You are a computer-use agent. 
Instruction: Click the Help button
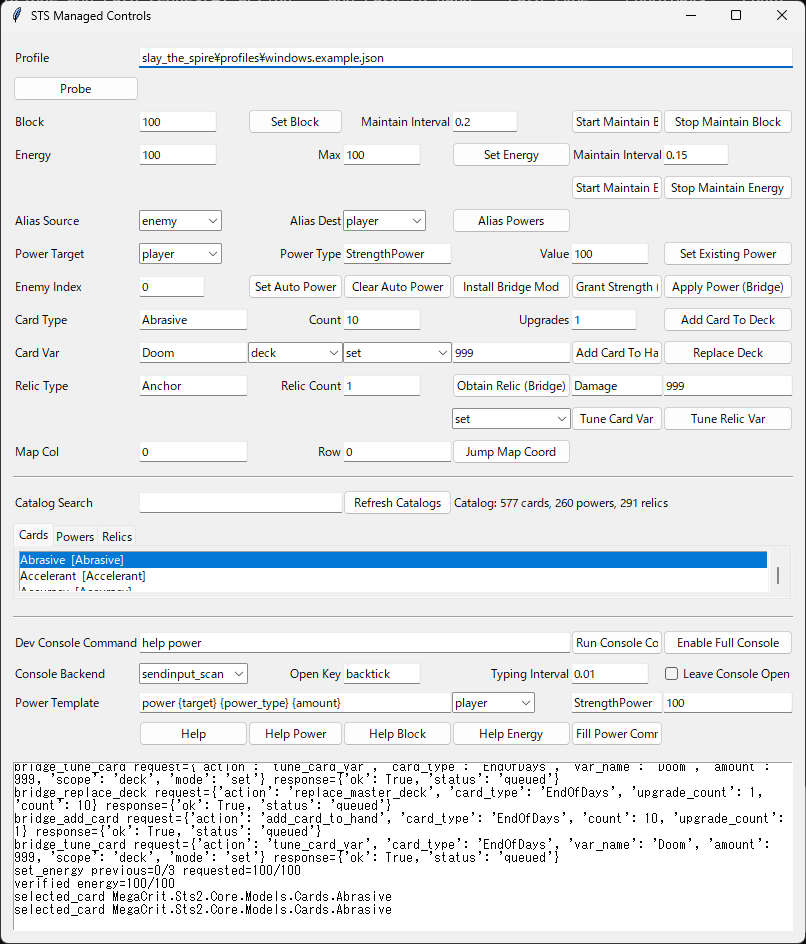tap(193, 734)
